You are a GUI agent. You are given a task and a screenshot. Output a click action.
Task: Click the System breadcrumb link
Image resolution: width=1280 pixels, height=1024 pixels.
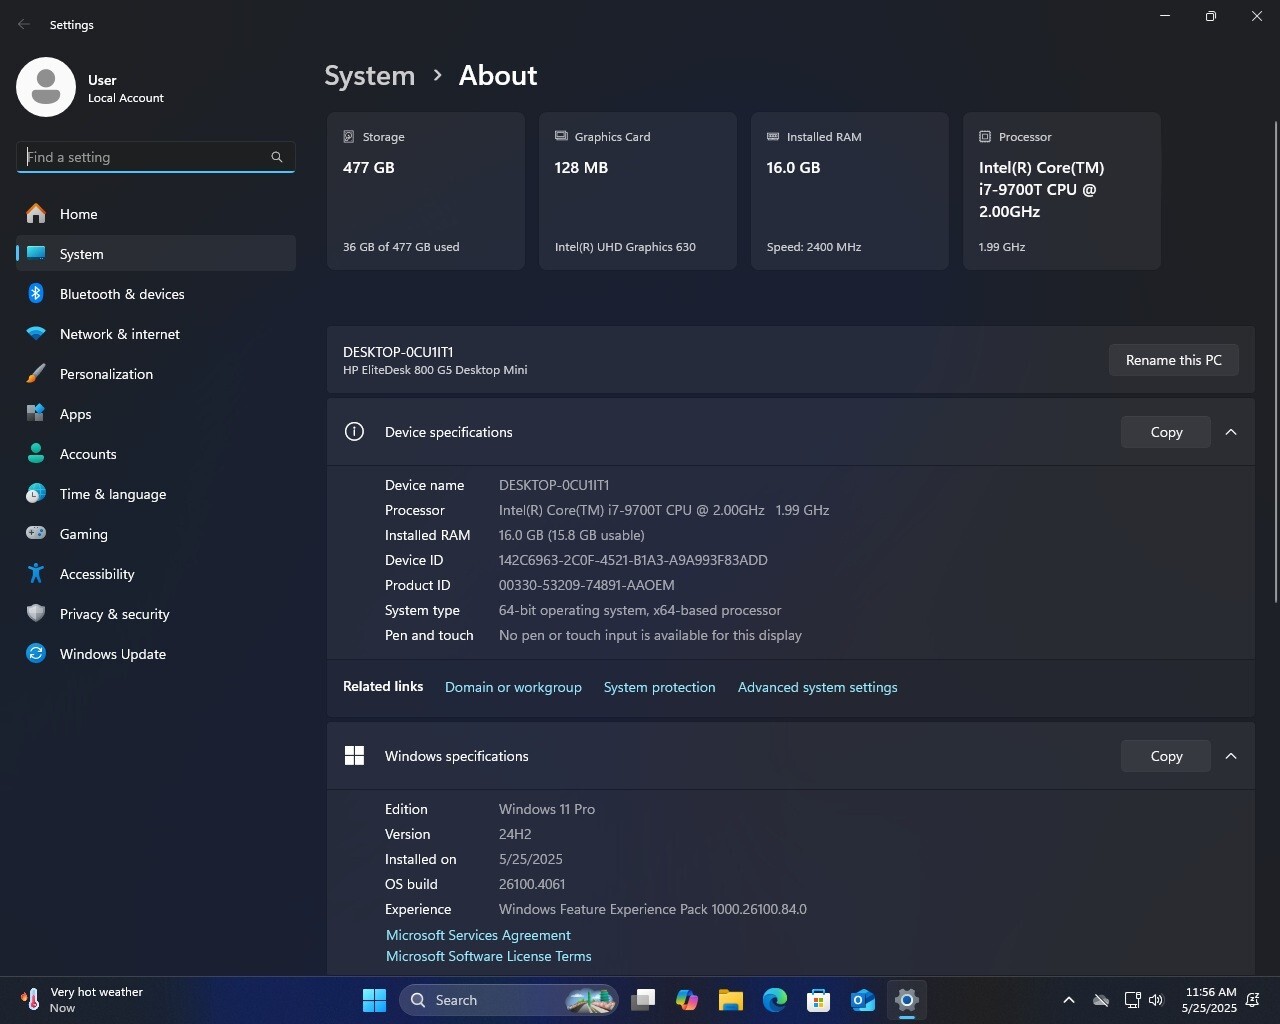pos(370,76)
